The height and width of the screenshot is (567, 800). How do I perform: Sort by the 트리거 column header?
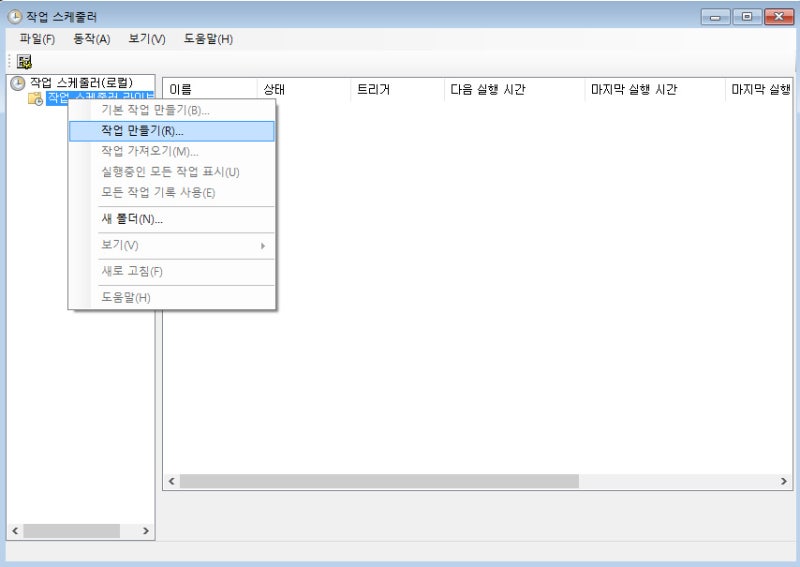tap(397, 90)
